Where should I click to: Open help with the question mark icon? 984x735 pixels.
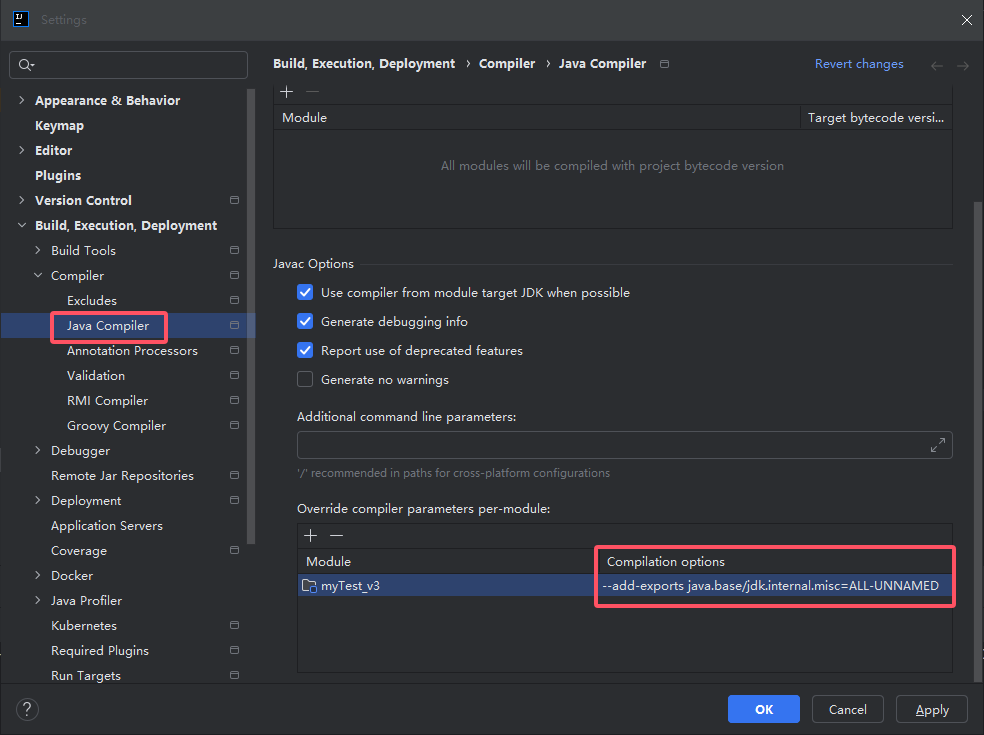27,710
